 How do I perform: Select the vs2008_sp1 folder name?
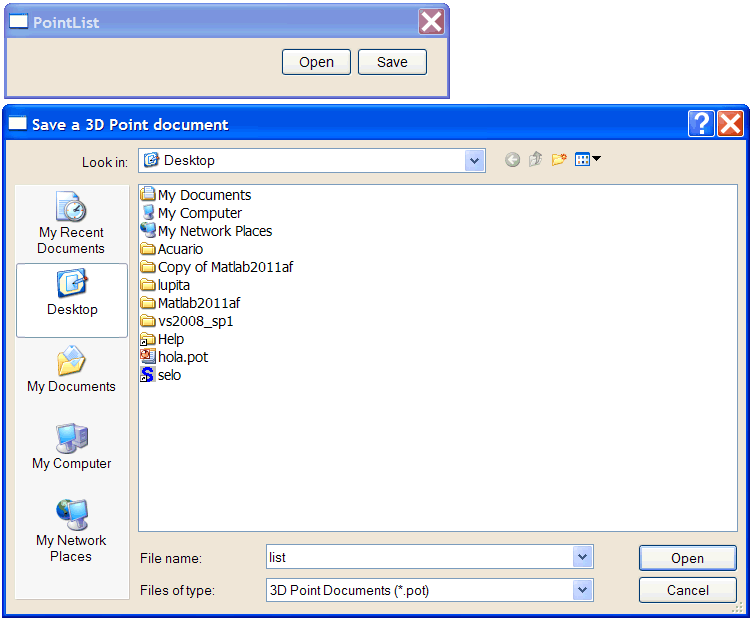[x=195, y=321]
